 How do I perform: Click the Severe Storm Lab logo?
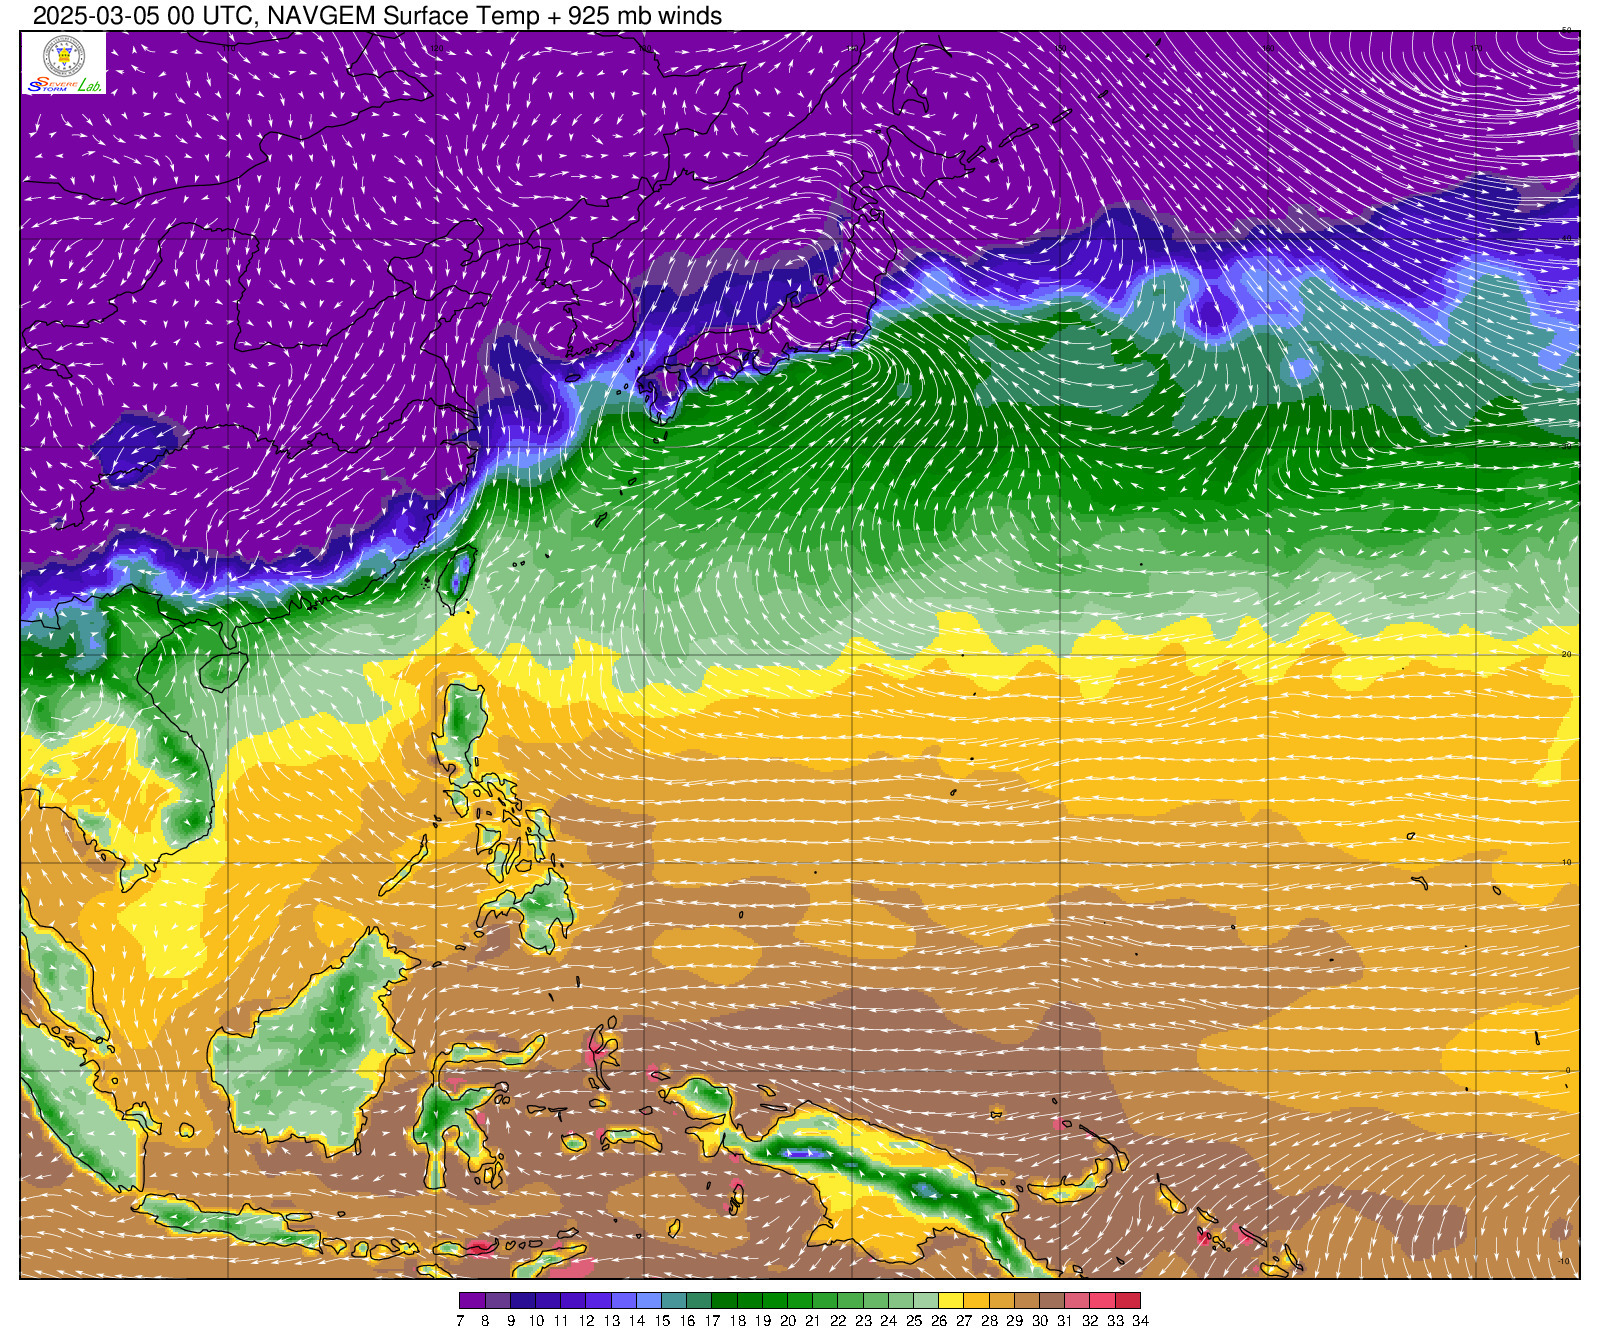pos(64,86)
